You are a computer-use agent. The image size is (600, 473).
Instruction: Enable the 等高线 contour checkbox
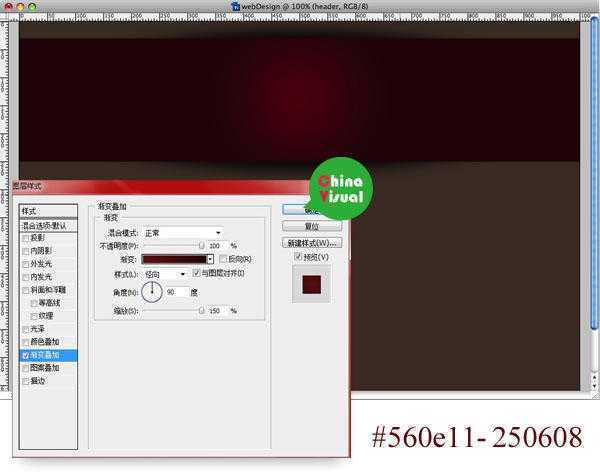(34, 303)
